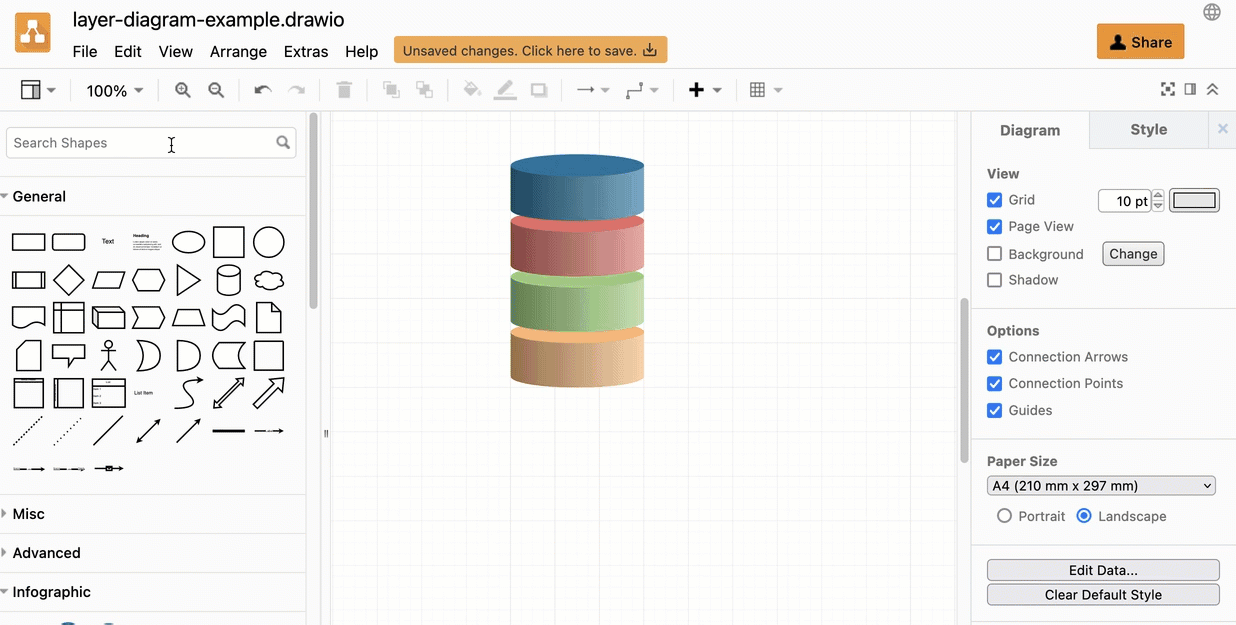
Task: Click the Zoom Out magnifier icon
Action: tap(216, 90)
